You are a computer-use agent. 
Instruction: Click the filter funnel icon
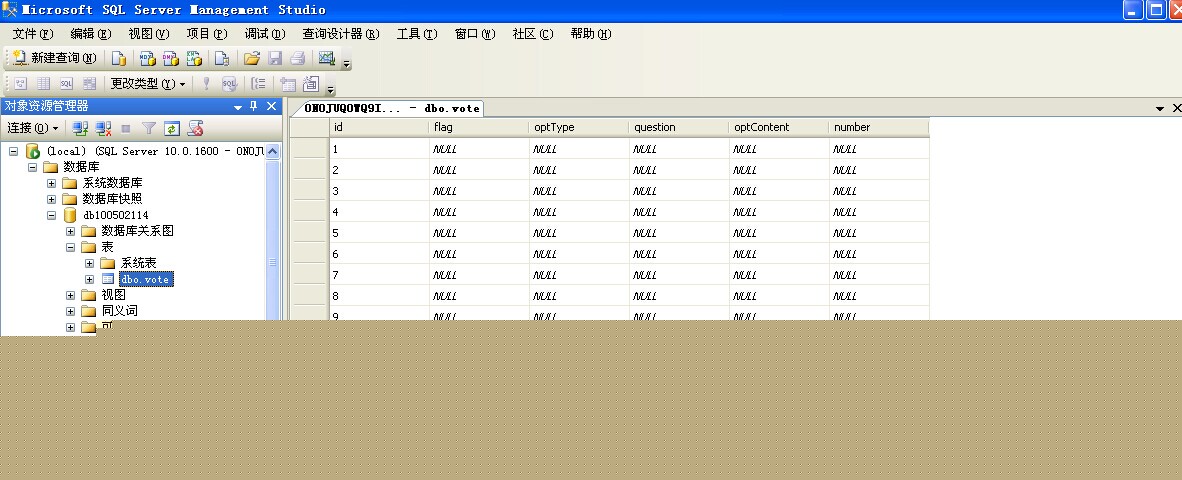point(149,128)
